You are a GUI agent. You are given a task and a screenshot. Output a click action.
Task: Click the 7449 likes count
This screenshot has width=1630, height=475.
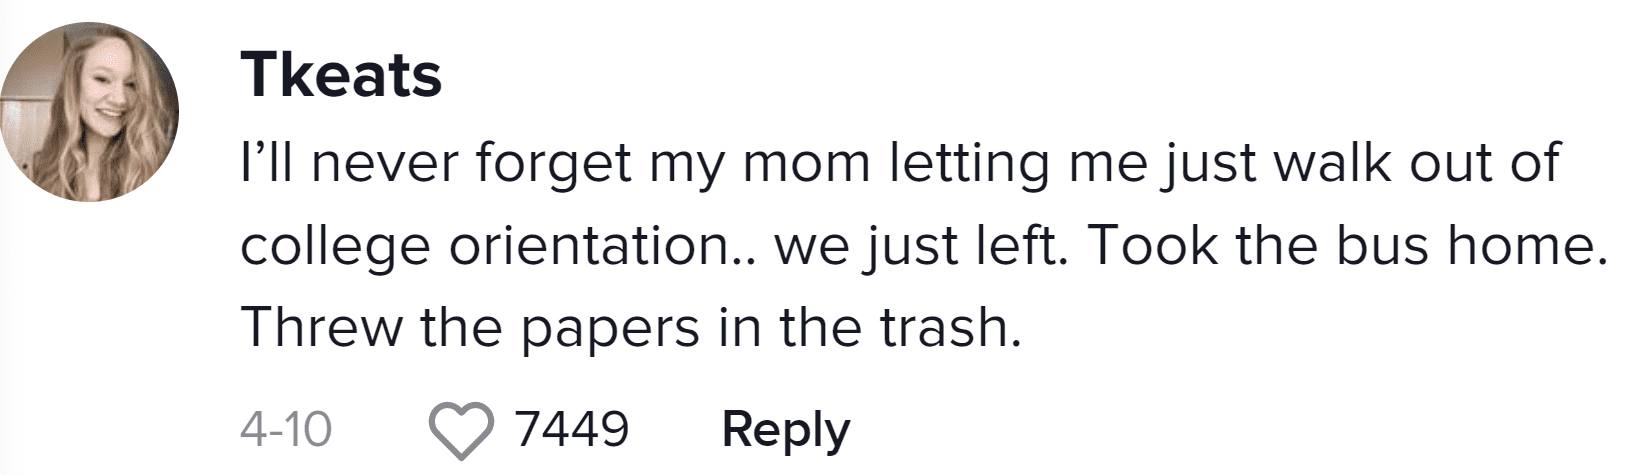572,429
